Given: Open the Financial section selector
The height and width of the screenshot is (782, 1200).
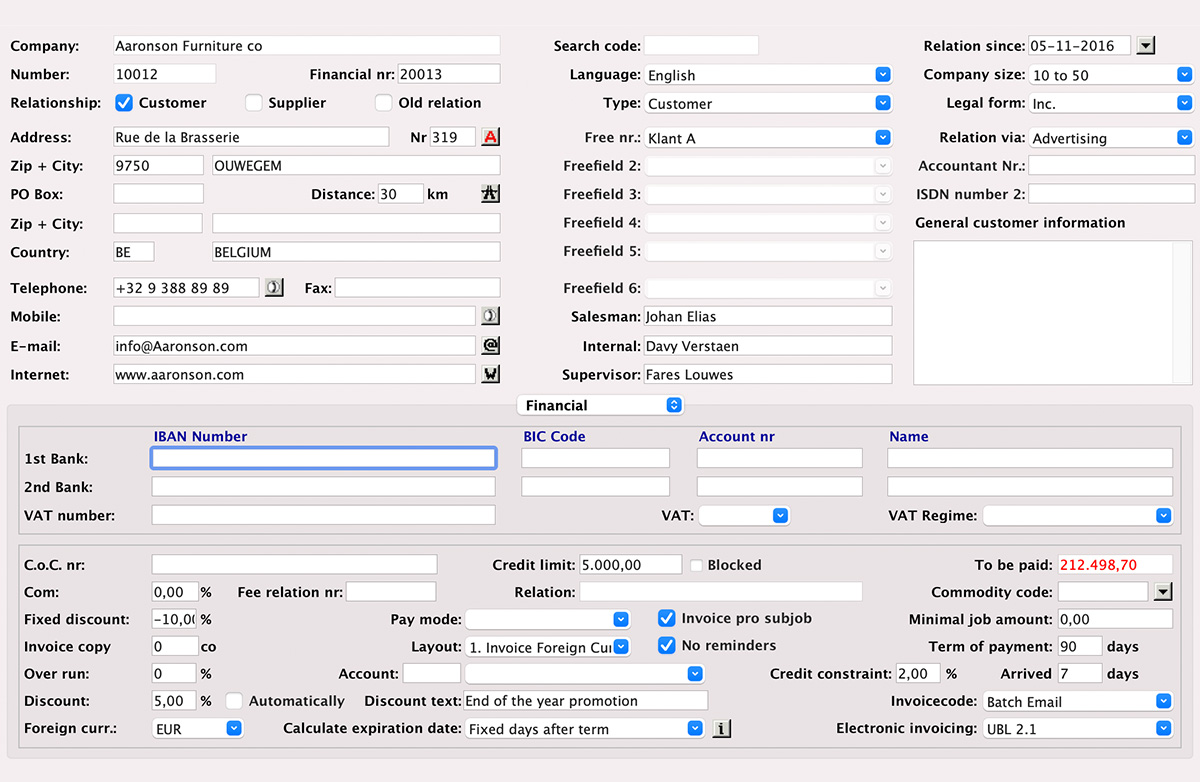Looking at the screenshot, I should (600, 405).
